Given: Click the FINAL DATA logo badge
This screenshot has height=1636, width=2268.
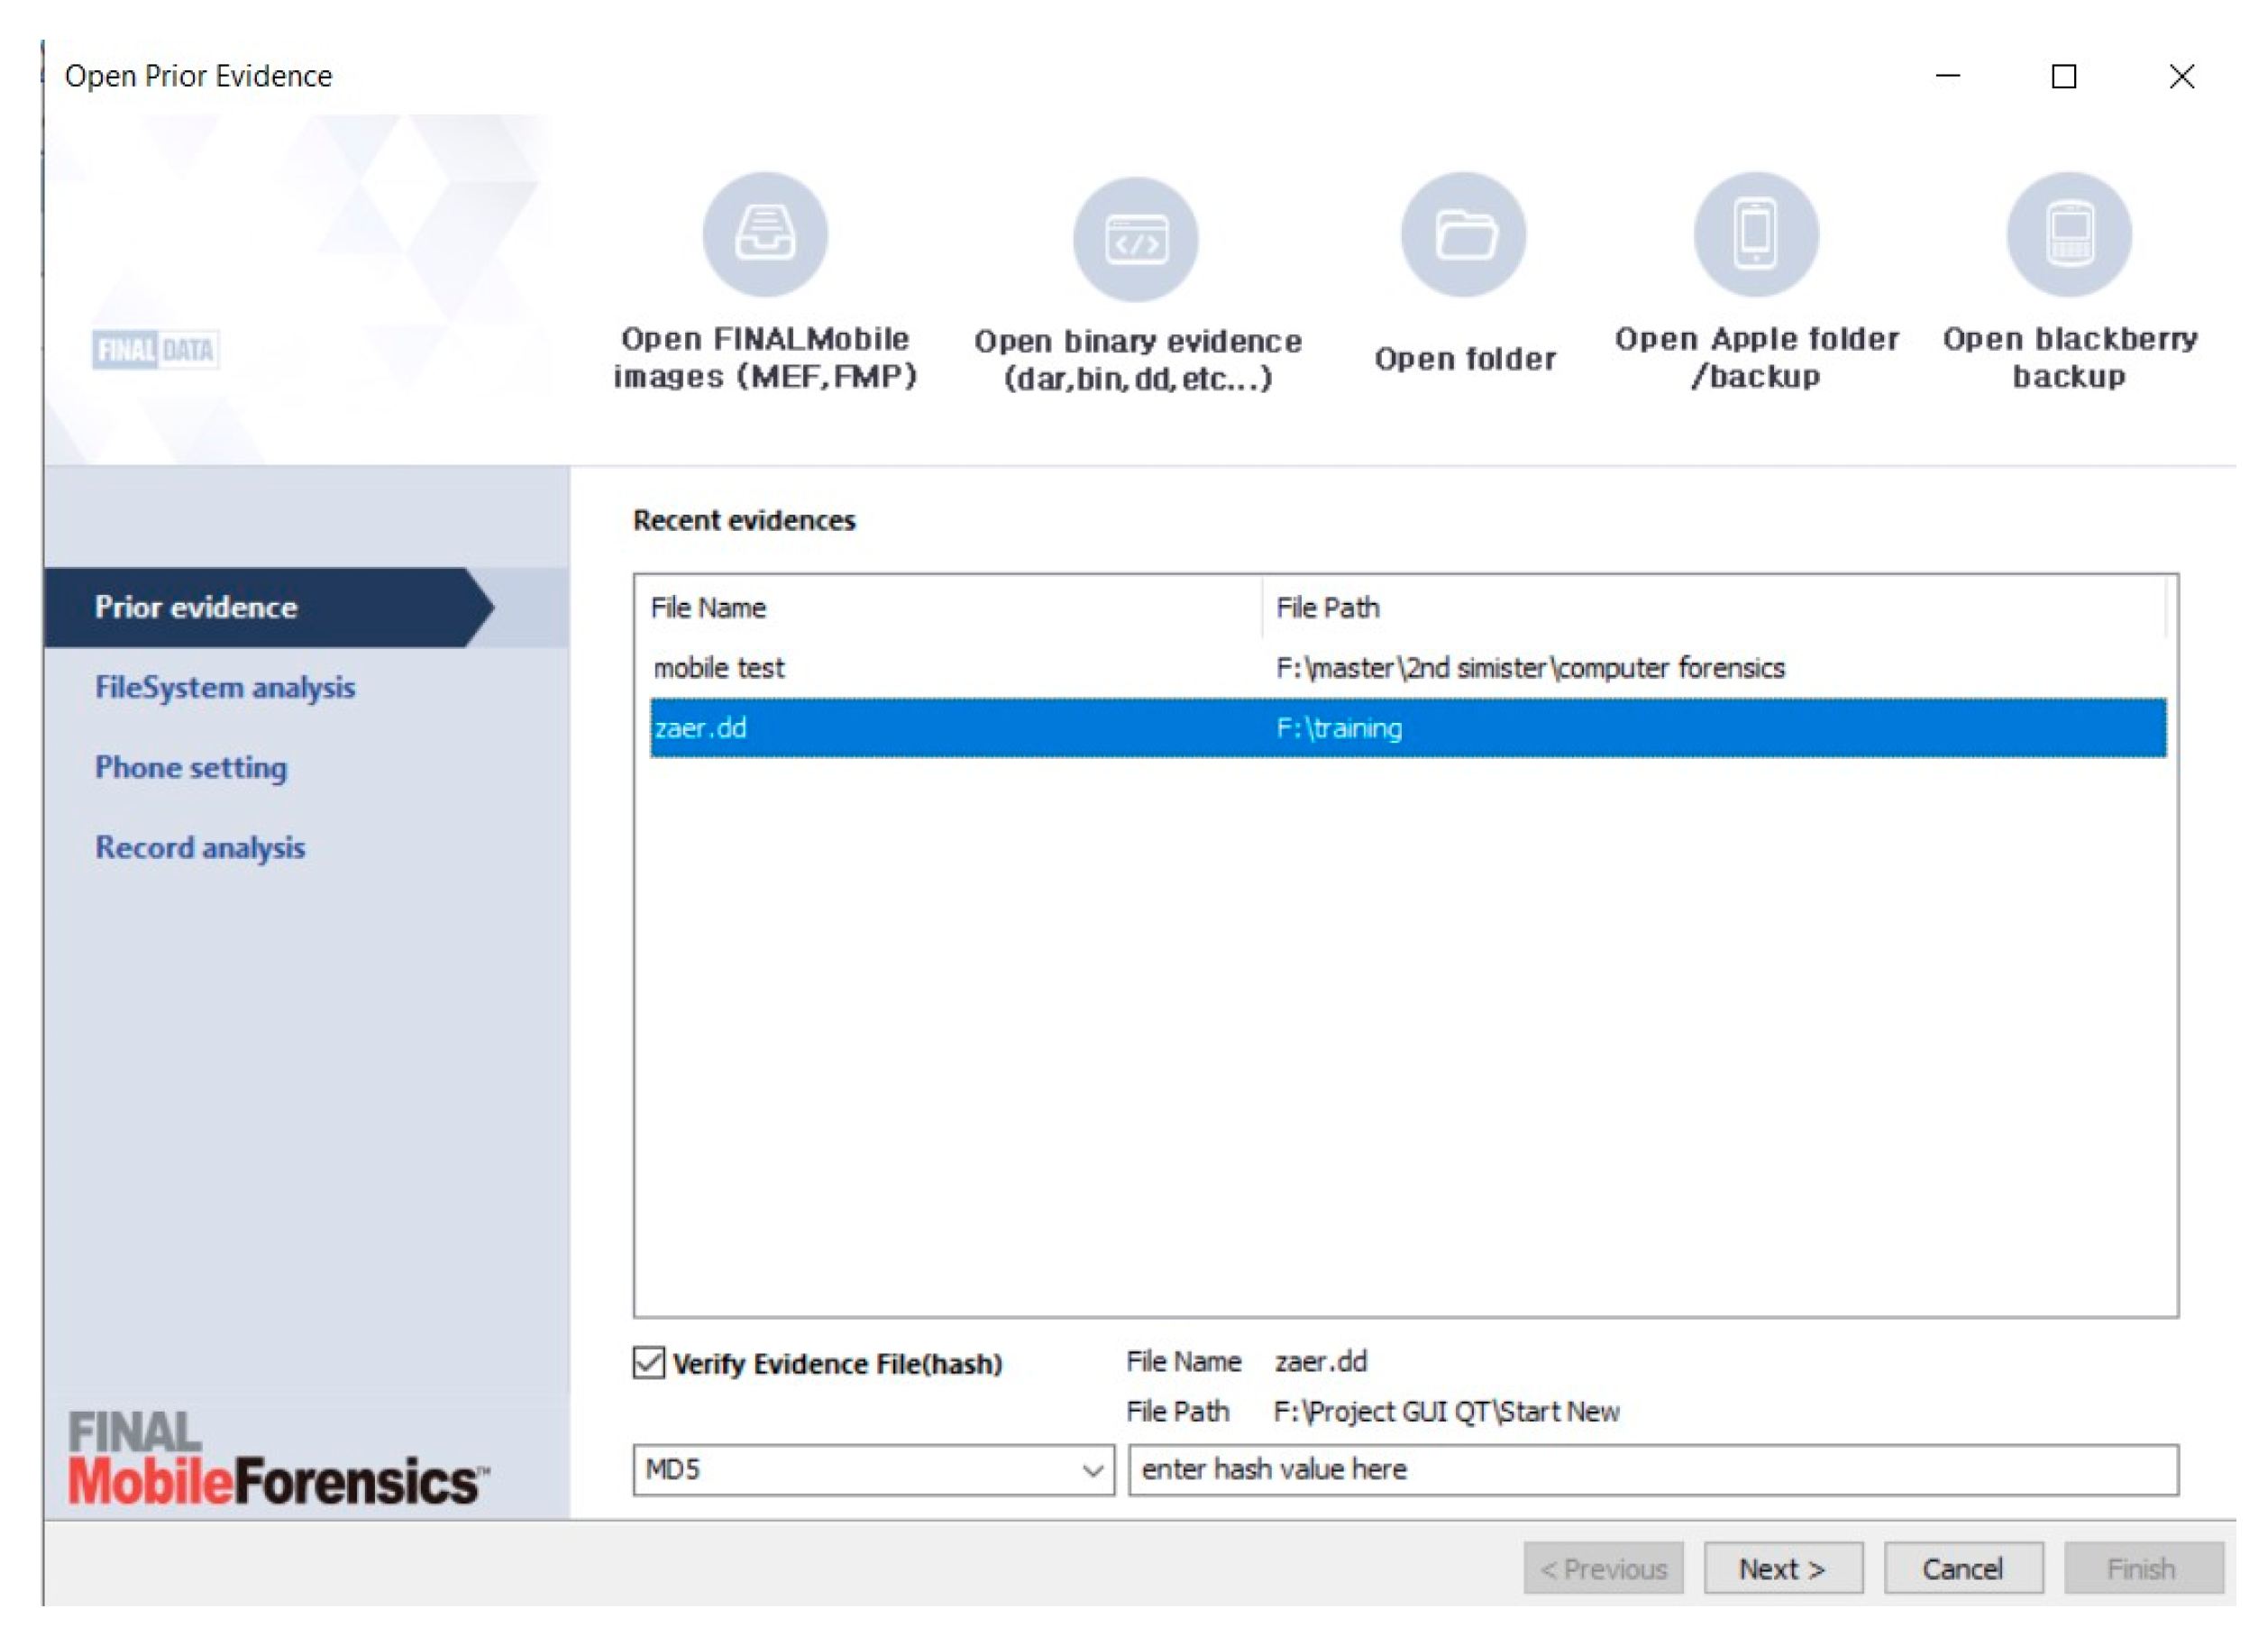Looking at the screenshot, I should point(156,350).
